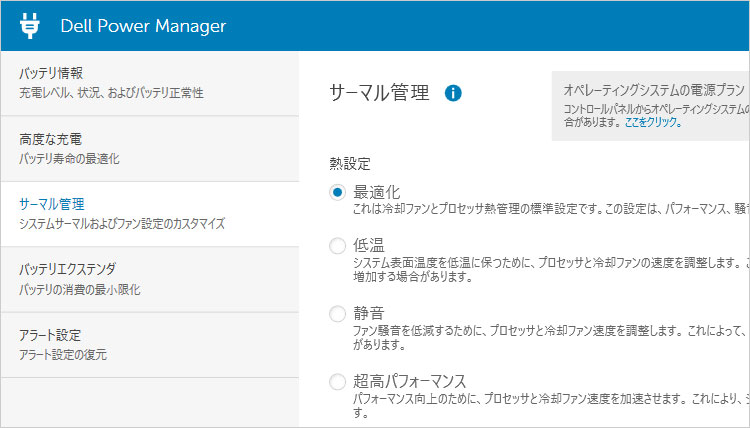Viewport: 750px width, 428px height.
Task: Click the info icon beside サーマル管理
Action: coord(453,93)
